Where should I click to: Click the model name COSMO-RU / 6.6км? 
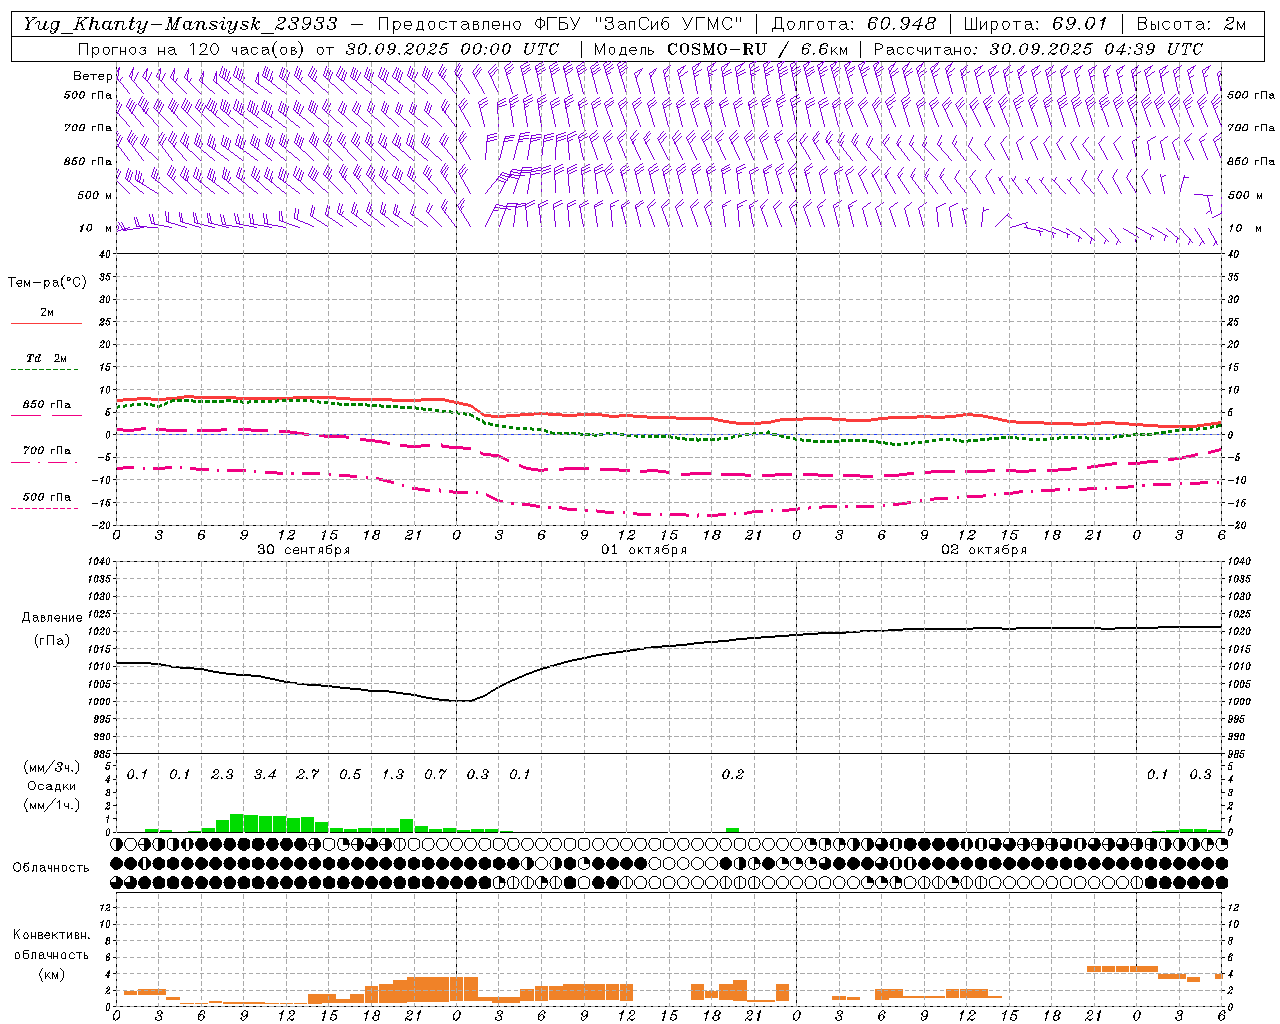pyautogui.click(x=756, y=49)
